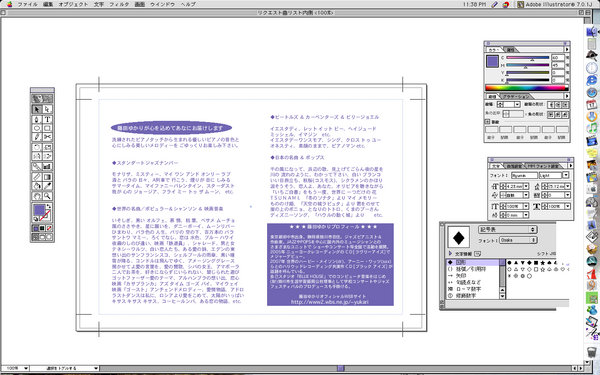The height and width of the screenshot is (375, 600).
Task: Select the Type tool (T)
Action: click(47, 119)
